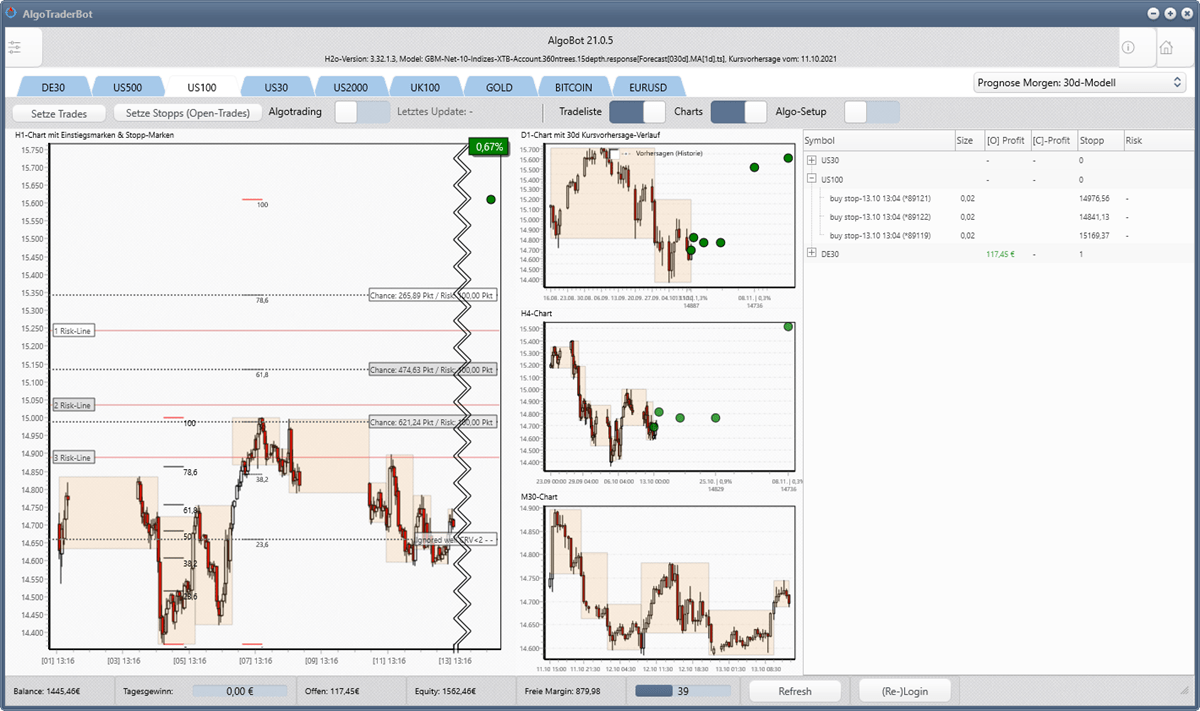The height and width of the screenshot is (711, 1200).
Task: Enable the Algotrading switch
Action: (x=361, y=112)
